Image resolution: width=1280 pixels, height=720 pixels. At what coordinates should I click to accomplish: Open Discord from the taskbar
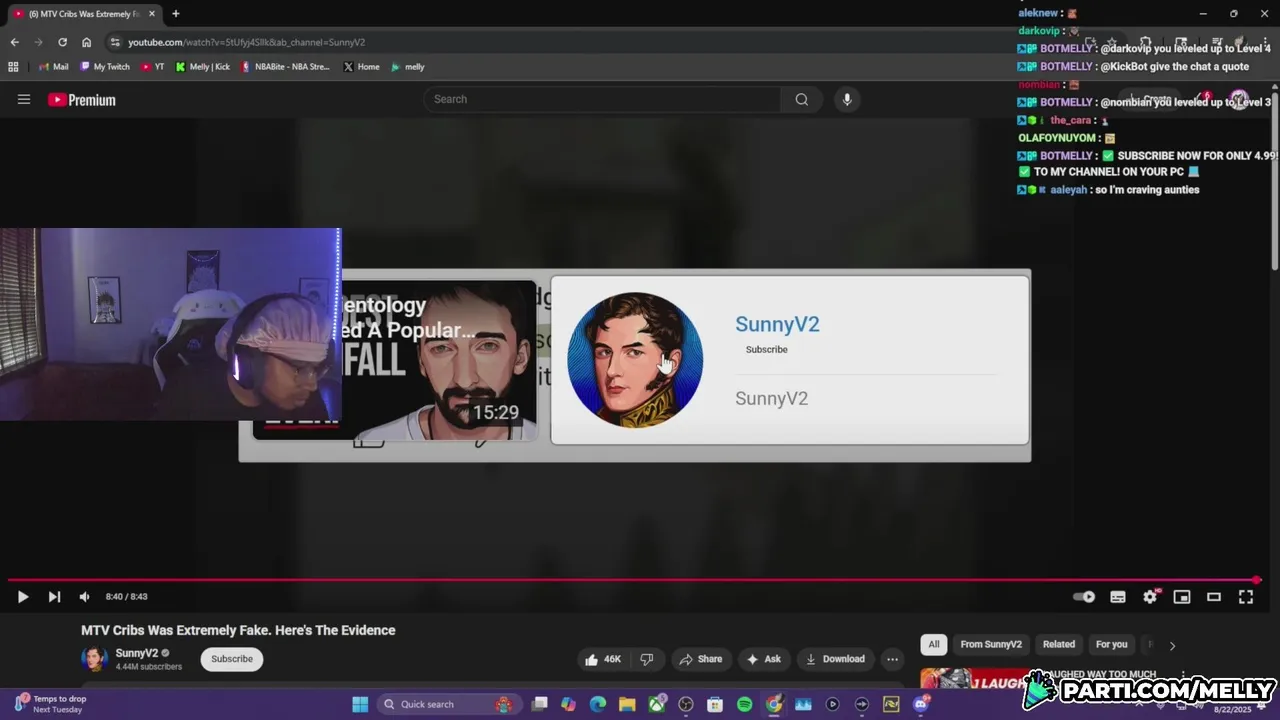[x=920, y=704]
